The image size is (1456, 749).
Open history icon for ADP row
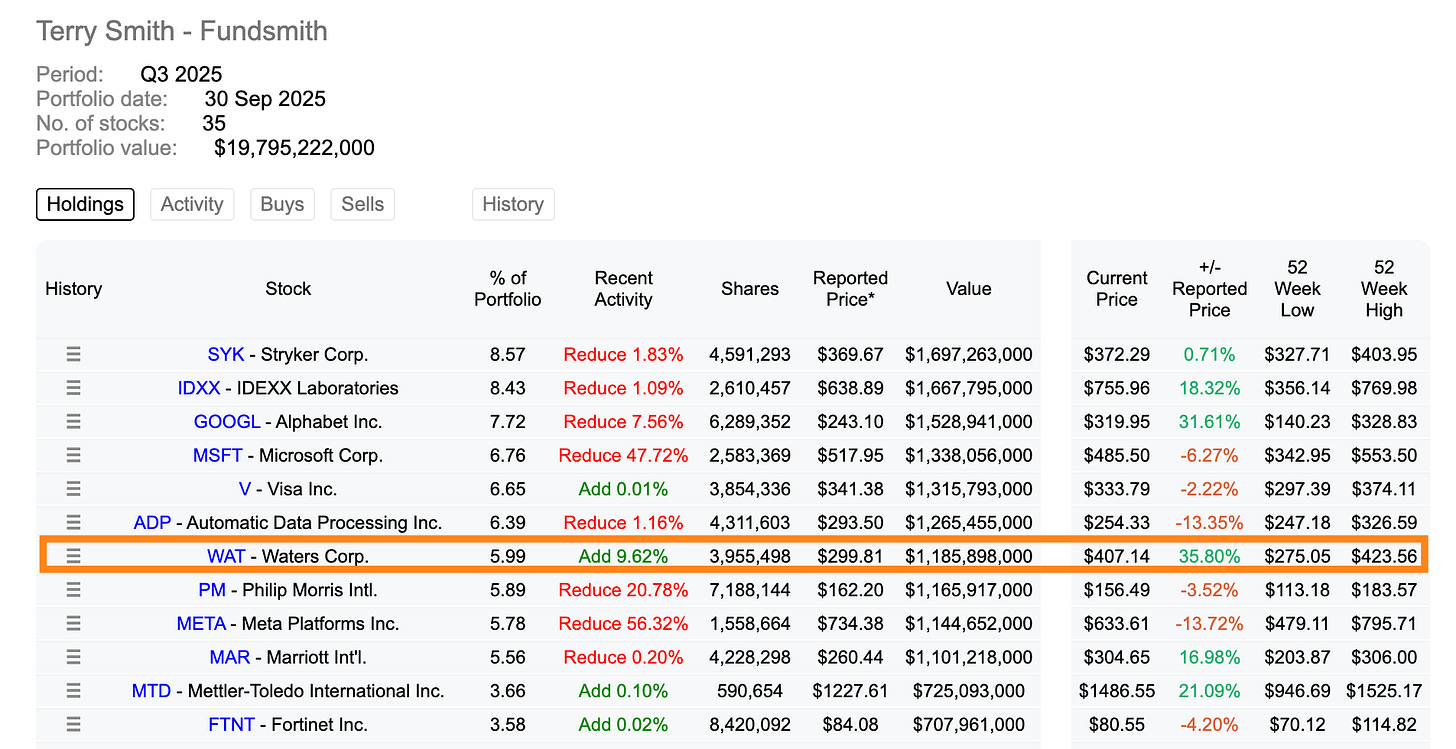click(73, 523)
